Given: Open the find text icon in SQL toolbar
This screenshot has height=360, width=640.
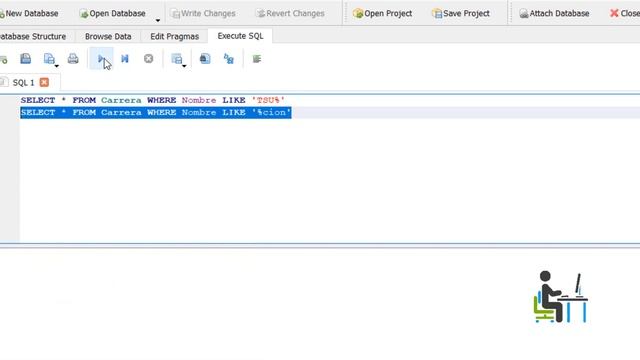Looking at the screenshot, I should click(205, 59).
